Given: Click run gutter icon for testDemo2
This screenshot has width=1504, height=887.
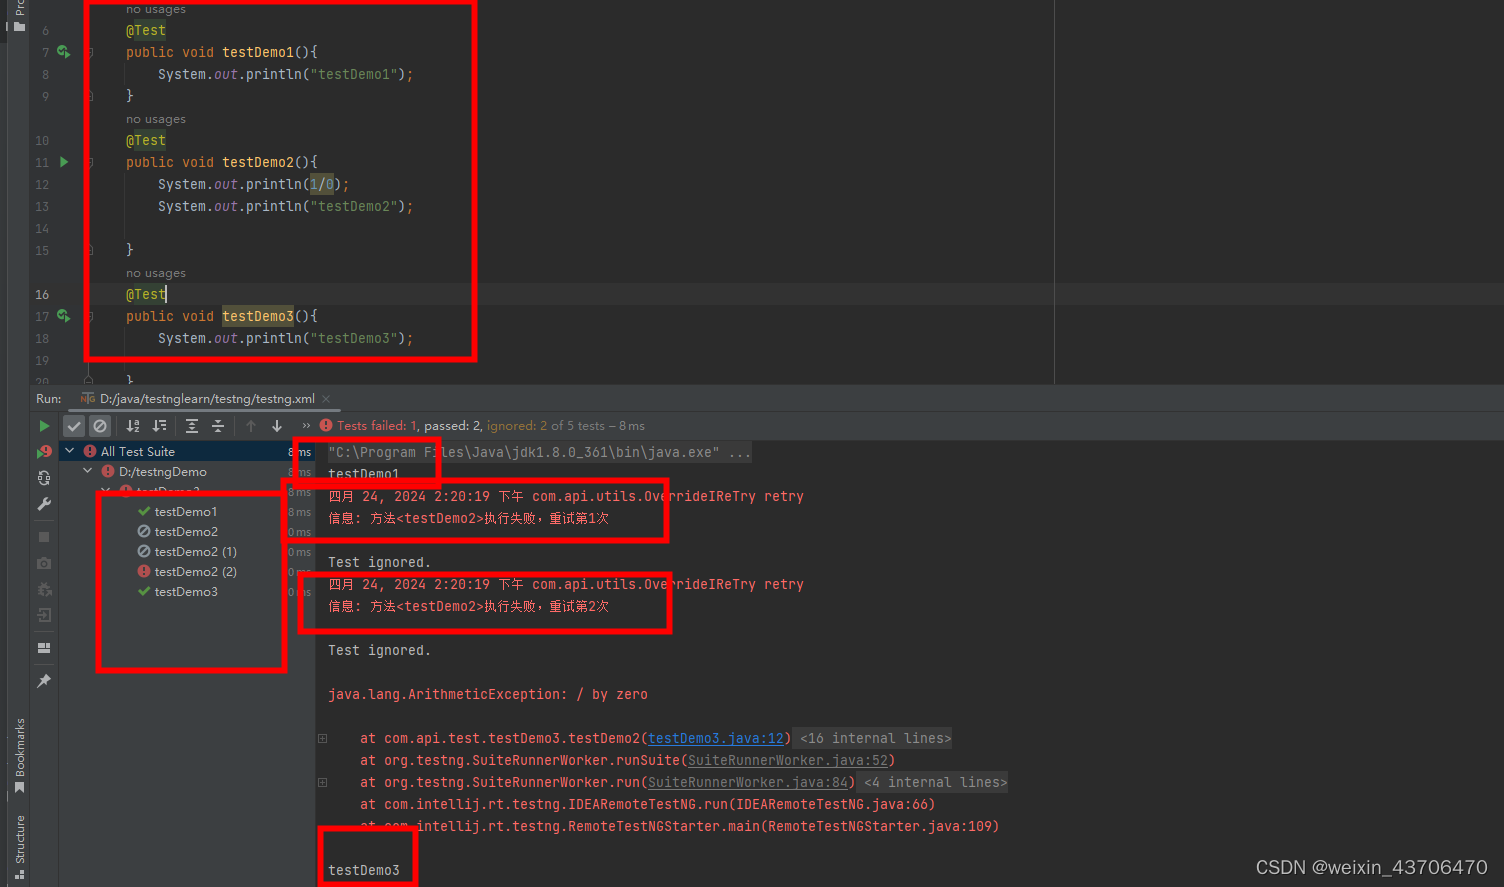Looking at the screenshot, I should click(x=64, y=161).
